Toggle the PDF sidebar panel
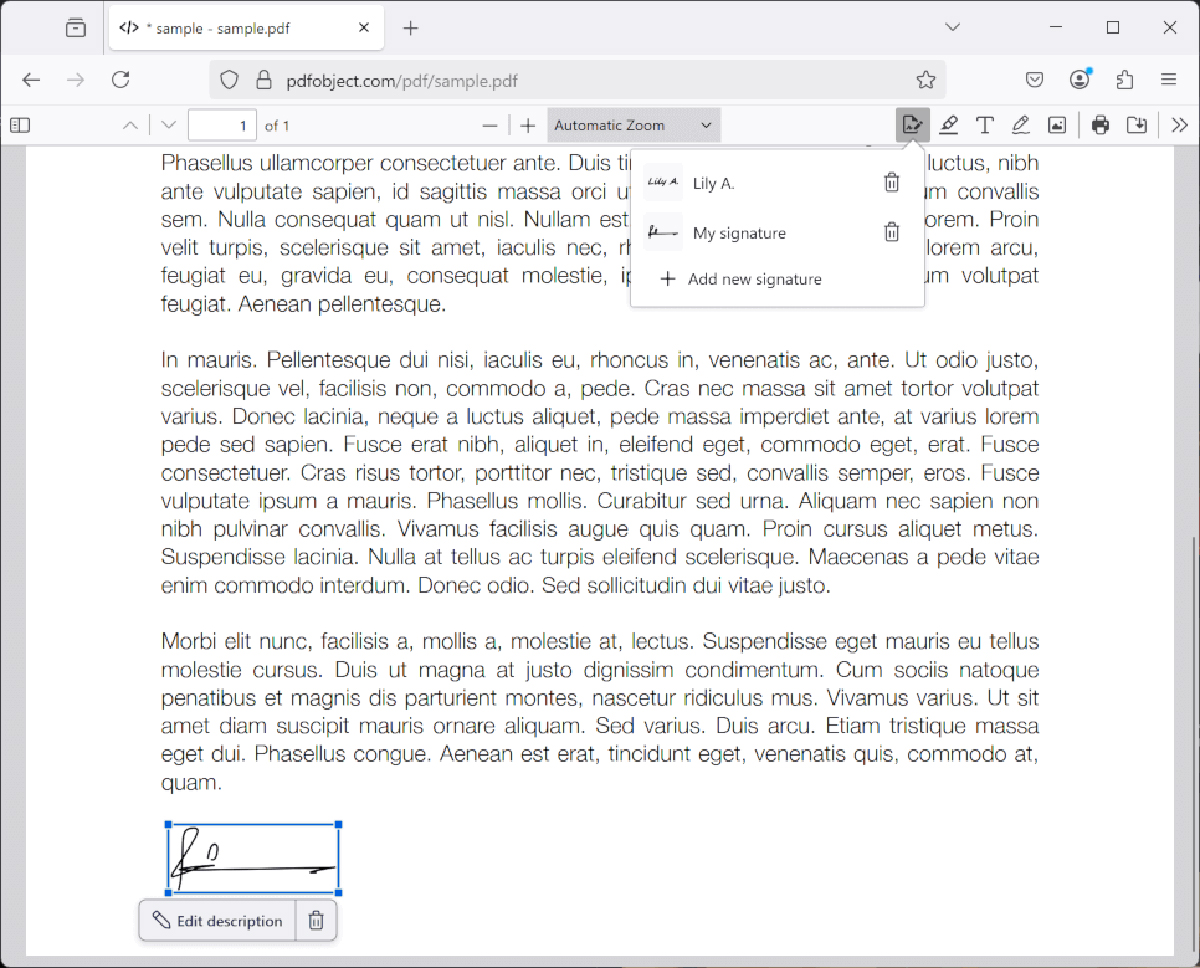1200x968 pixels. [20, 124]
